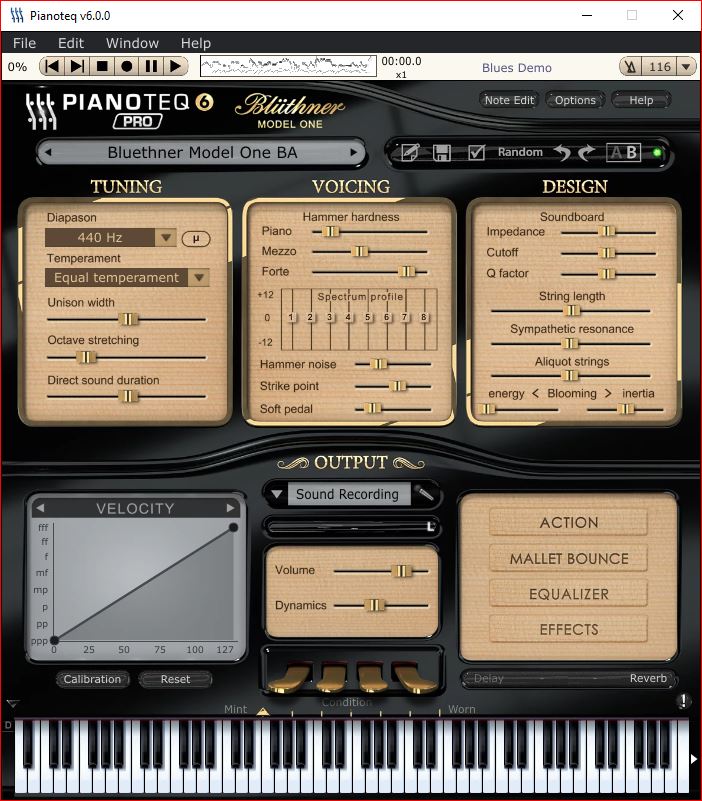Adjust the Soundboard Impedance slider
702x801 pixels.
click(x=606, y=231)
